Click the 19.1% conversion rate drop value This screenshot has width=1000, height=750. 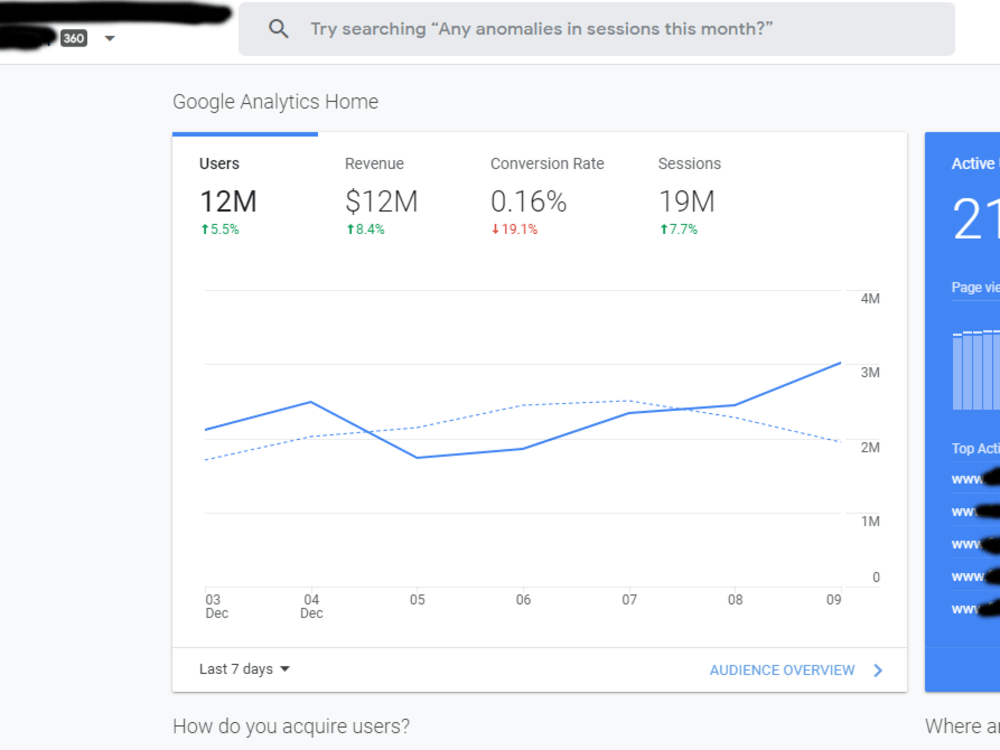tap(515, 230)
